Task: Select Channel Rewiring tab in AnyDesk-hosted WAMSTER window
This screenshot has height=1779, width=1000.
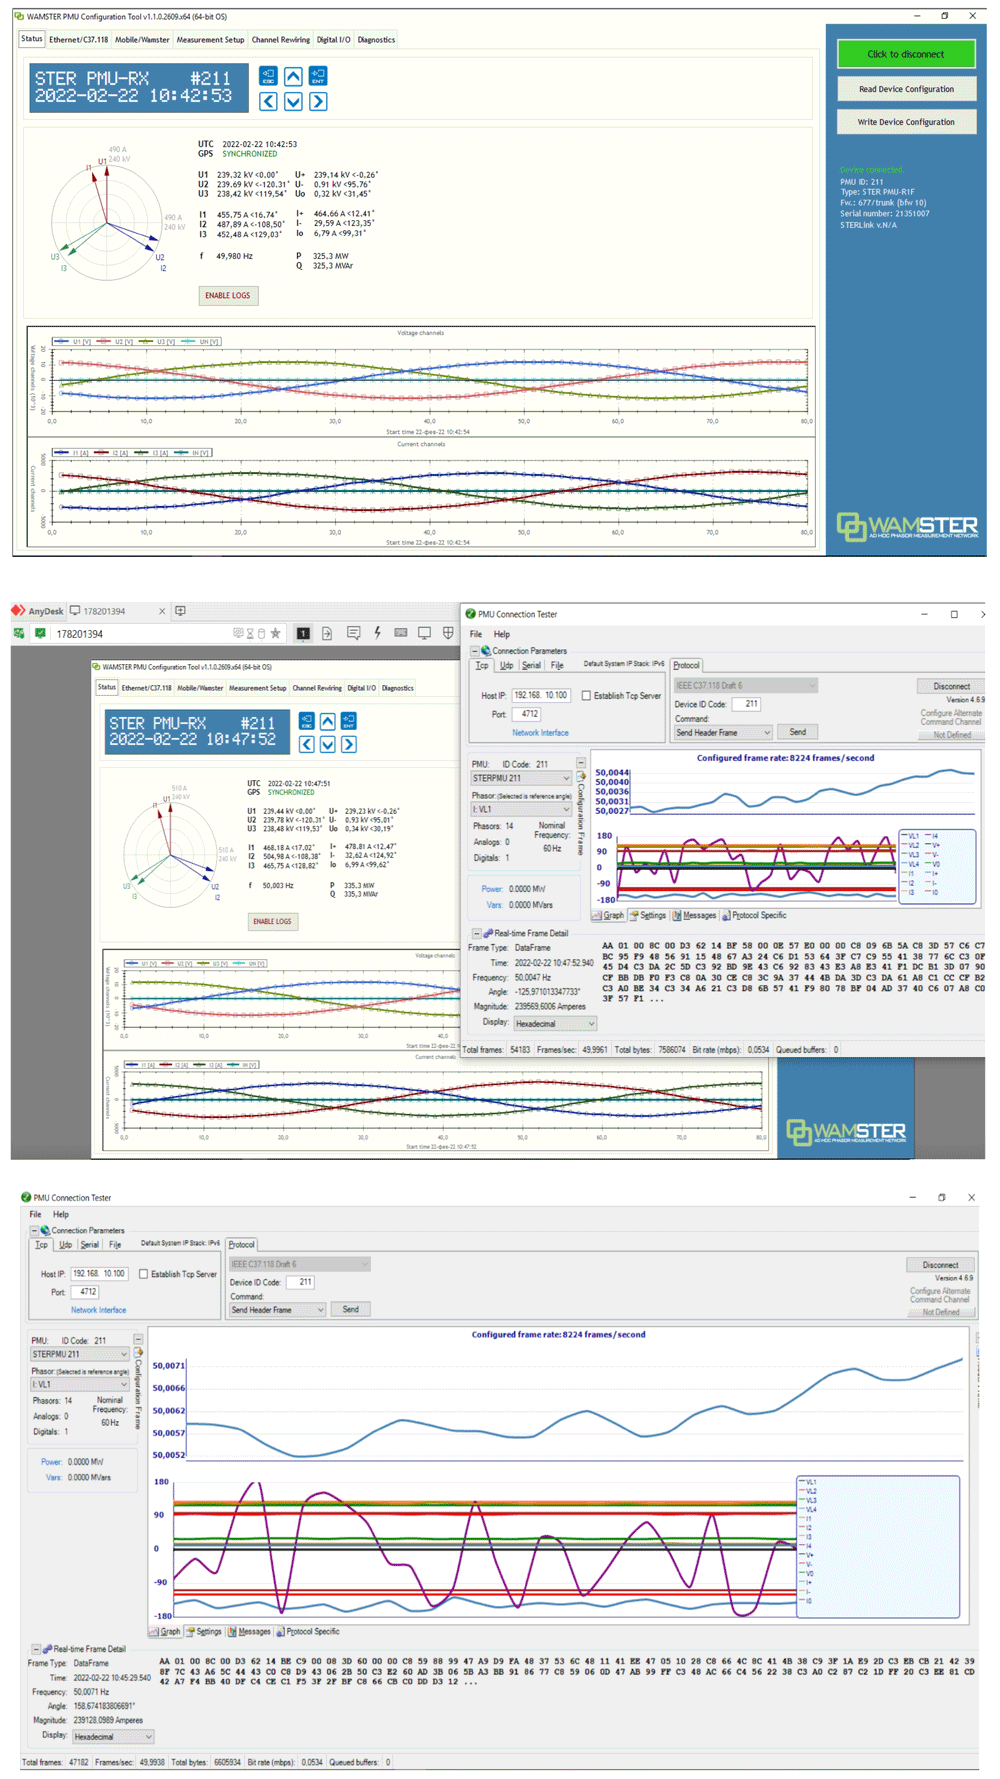Action: tap(317, 688)
